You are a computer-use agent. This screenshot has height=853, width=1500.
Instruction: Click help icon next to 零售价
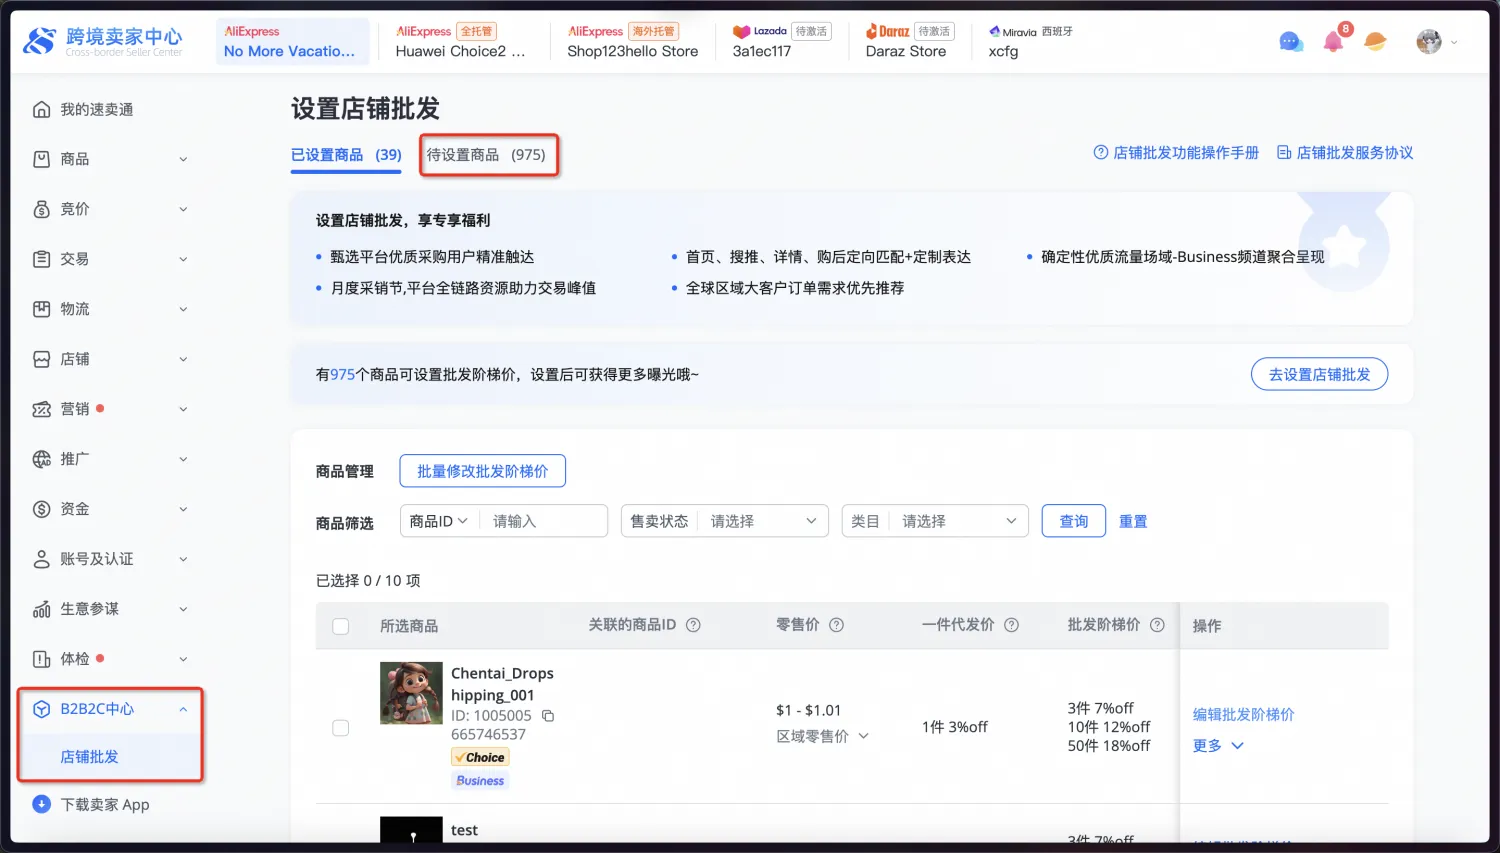pos(837,625)
